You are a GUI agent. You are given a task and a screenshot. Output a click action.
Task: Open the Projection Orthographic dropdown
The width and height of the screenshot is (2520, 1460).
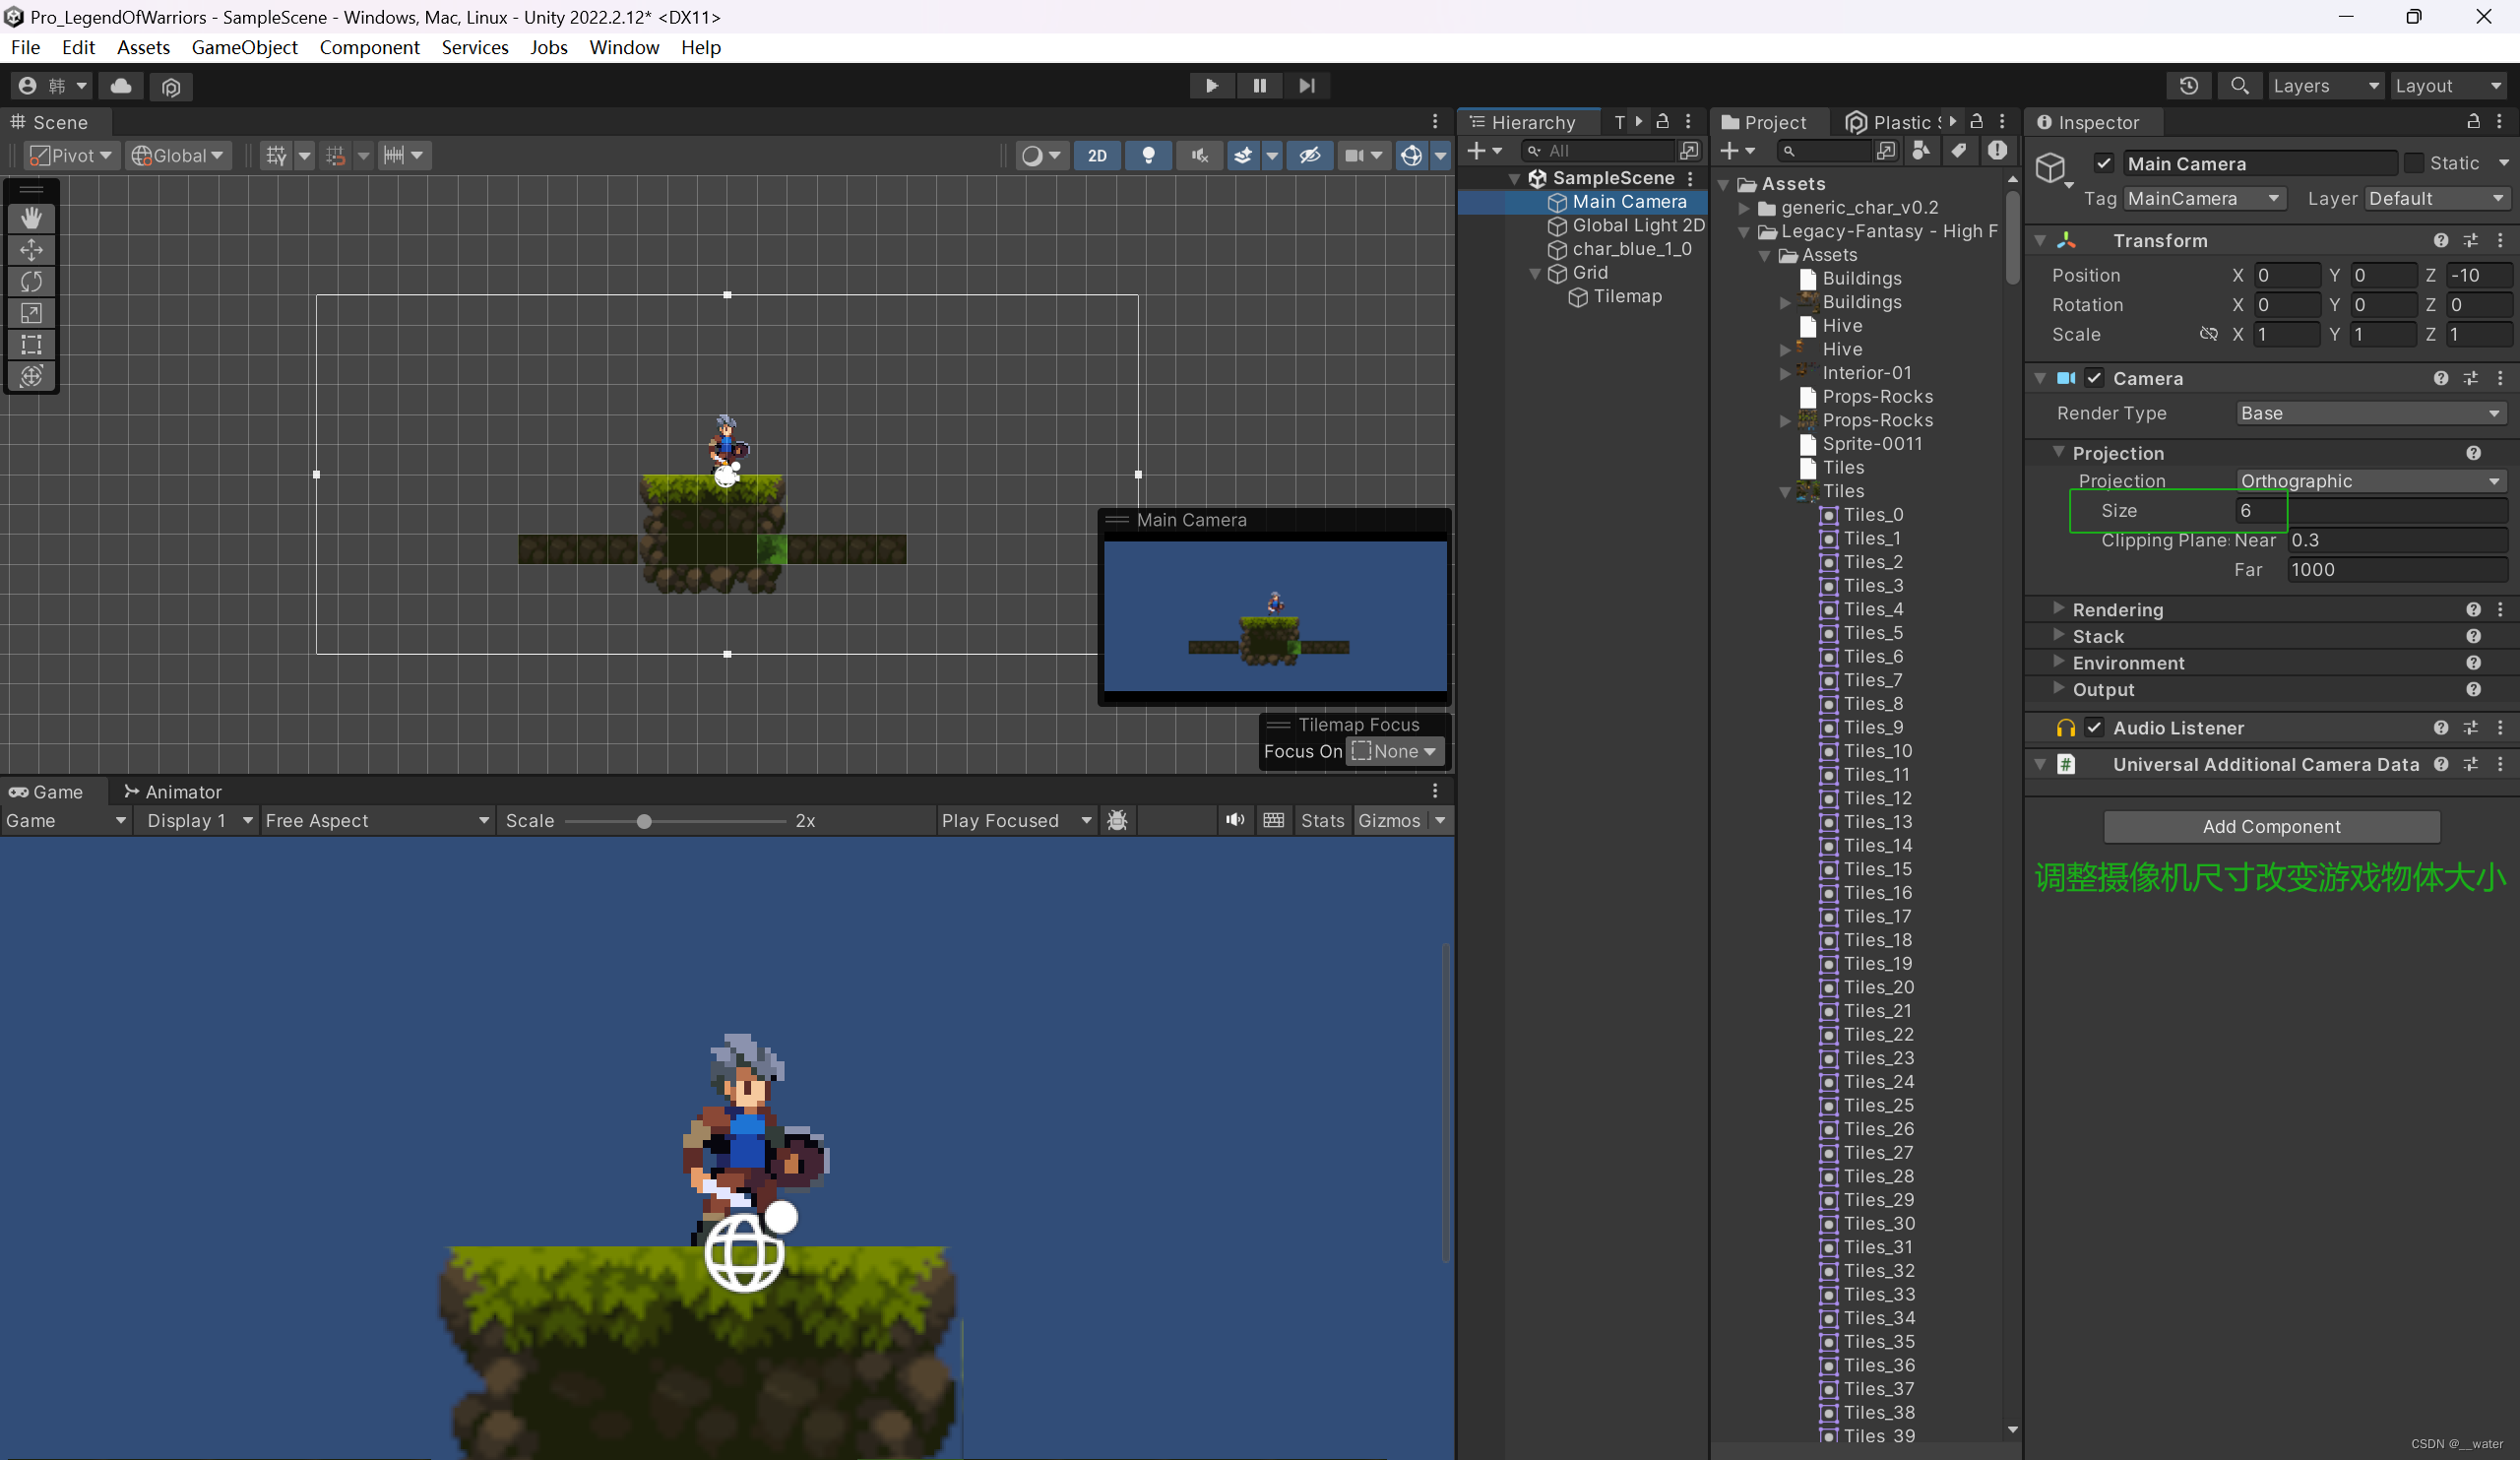[x=2369, y=481]
